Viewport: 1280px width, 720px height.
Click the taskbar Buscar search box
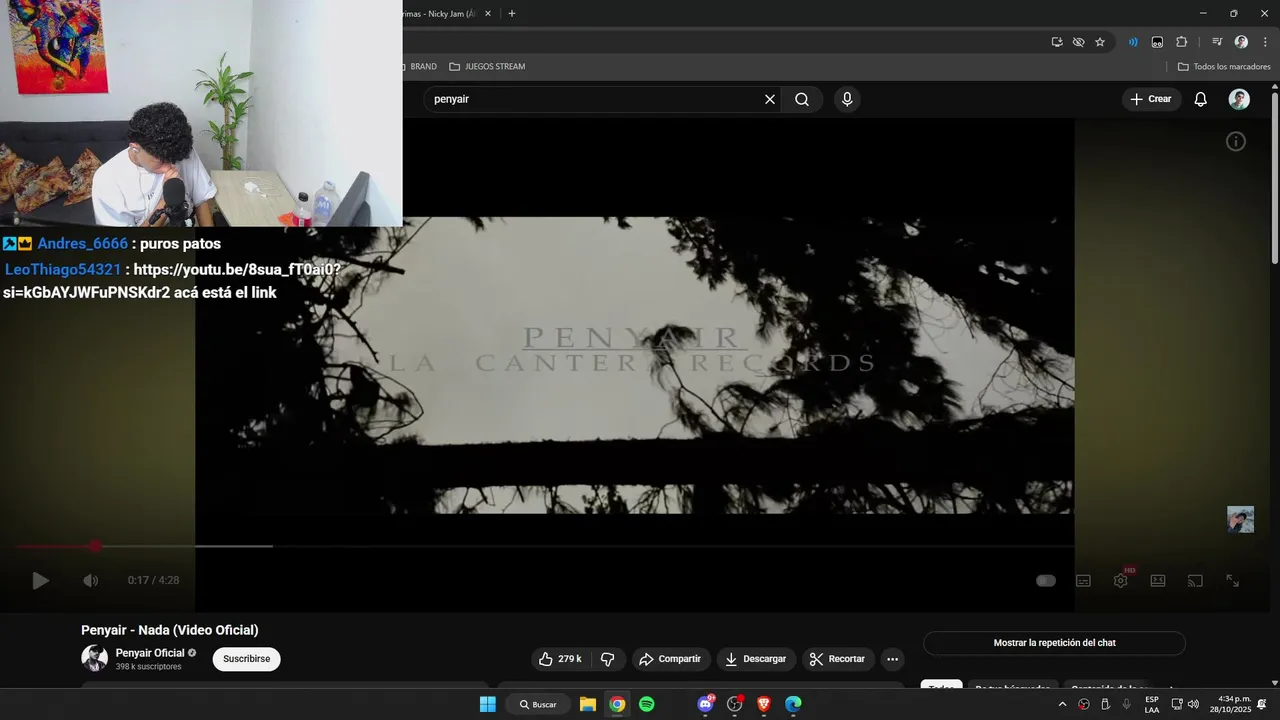[x=538, y=704]
